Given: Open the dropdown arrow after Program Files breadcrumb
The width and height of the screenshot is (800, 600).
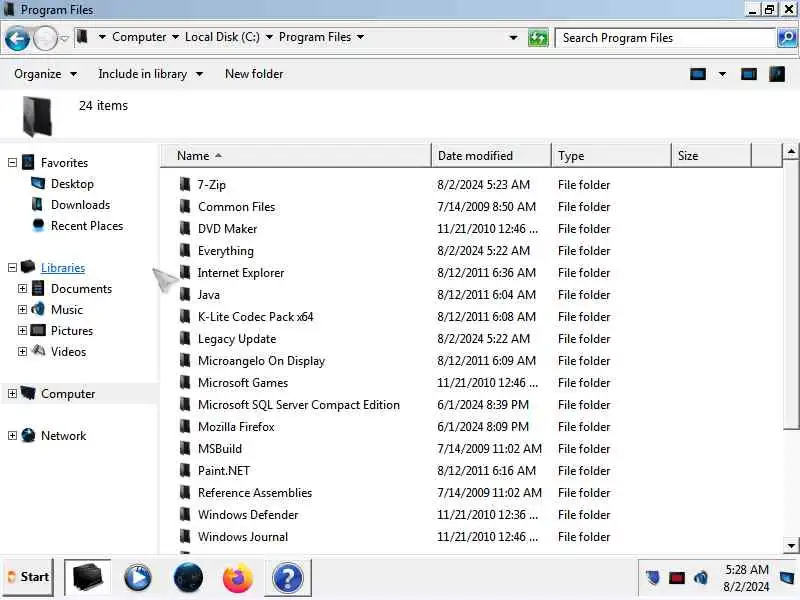Looking at the screenshot, I should pyautogui.click(x=360, y=37).
